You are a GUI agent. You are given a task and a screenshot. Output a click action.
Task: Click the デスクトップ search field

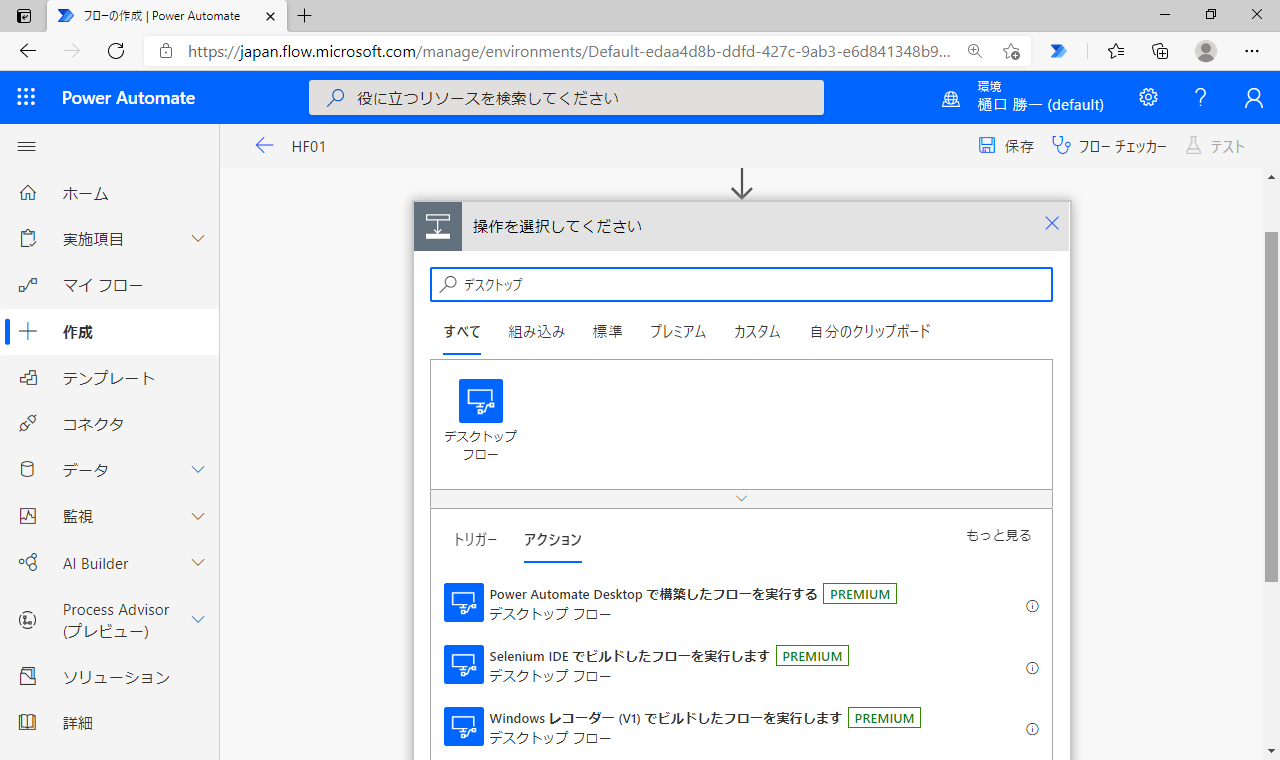741,284
